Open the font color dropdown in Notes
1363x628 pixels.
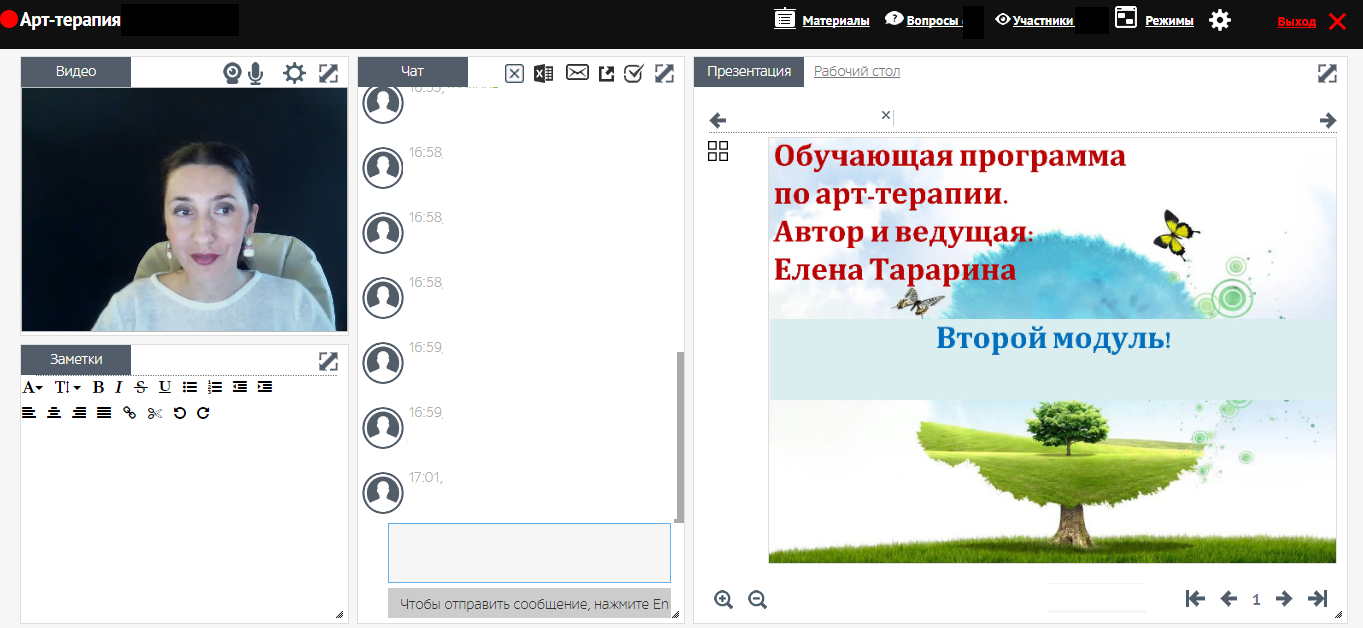33,387
